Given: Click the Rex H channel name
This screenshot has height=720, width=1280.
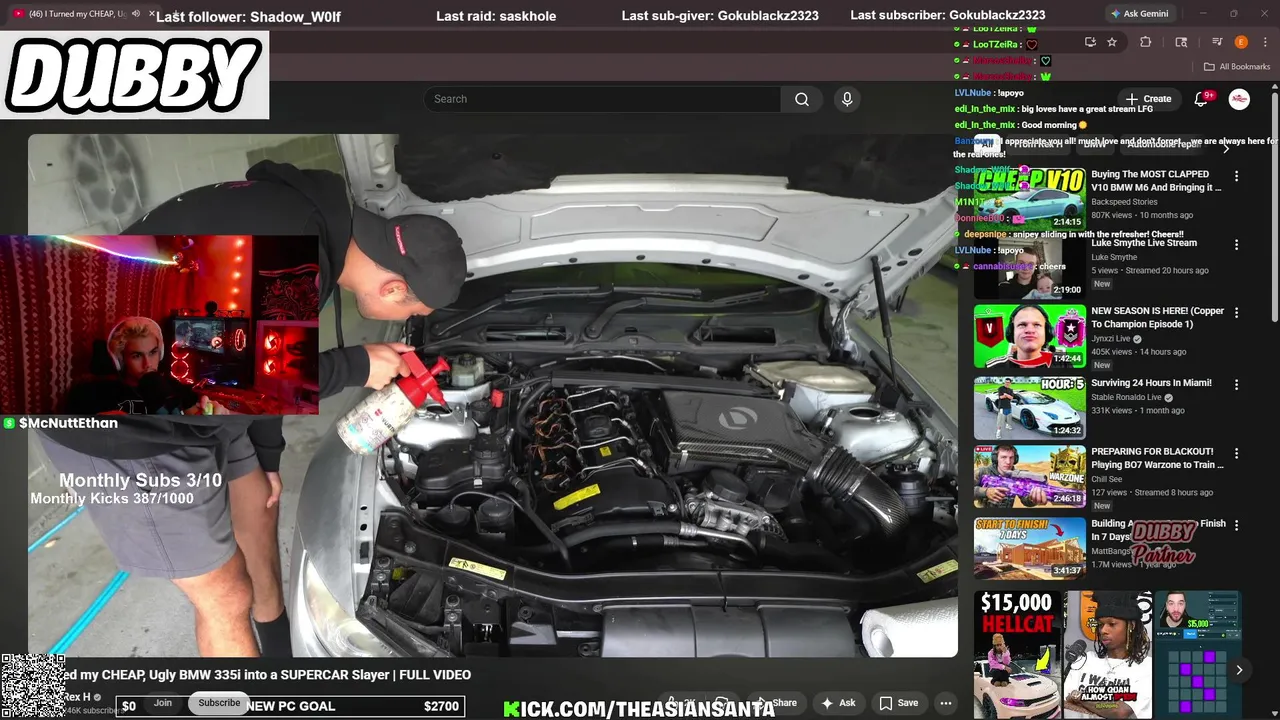Looking at the screenshot, I should [78, 697].
